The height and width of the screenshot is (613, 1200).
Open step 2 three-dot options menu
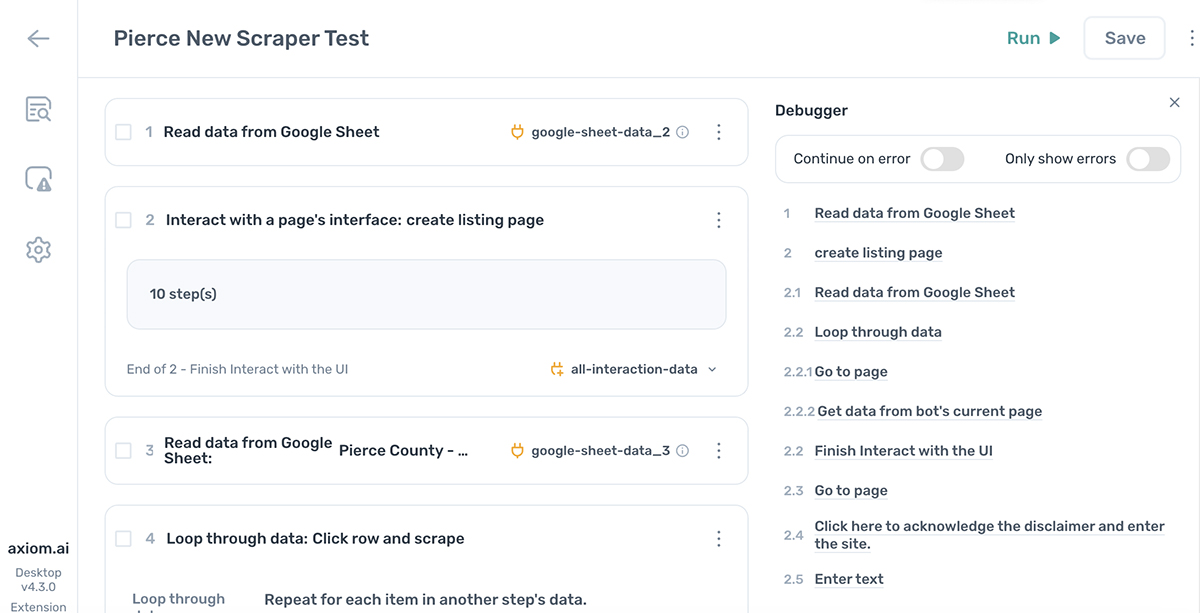coord(719,220)
